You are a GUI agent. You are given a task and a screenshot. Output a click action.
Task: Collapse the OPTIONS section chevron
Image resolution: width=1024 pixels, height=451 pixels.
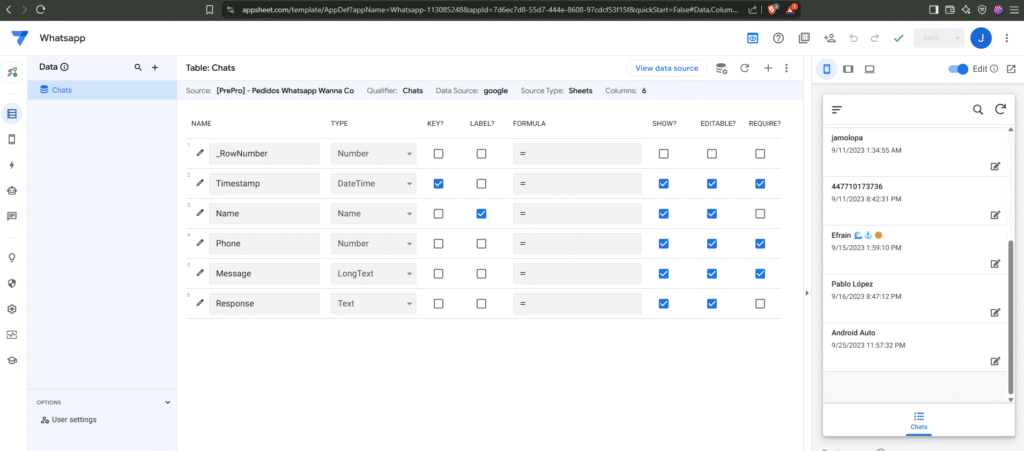[167, 403]
